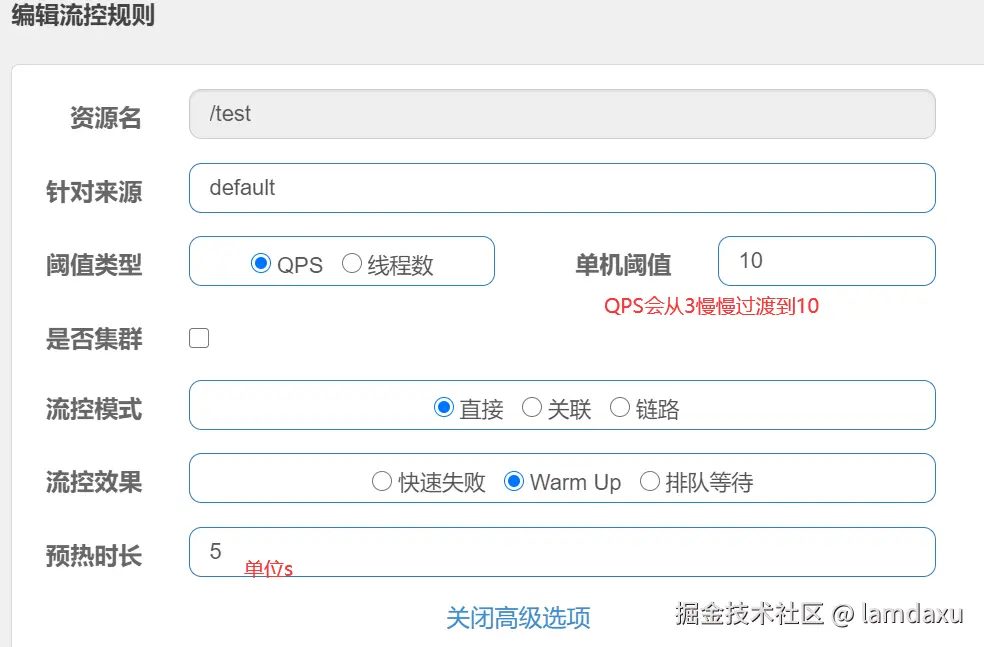This screenshot has width=984, height=647.
Task: Click the 链路 label text
Action: pos(657,409)
